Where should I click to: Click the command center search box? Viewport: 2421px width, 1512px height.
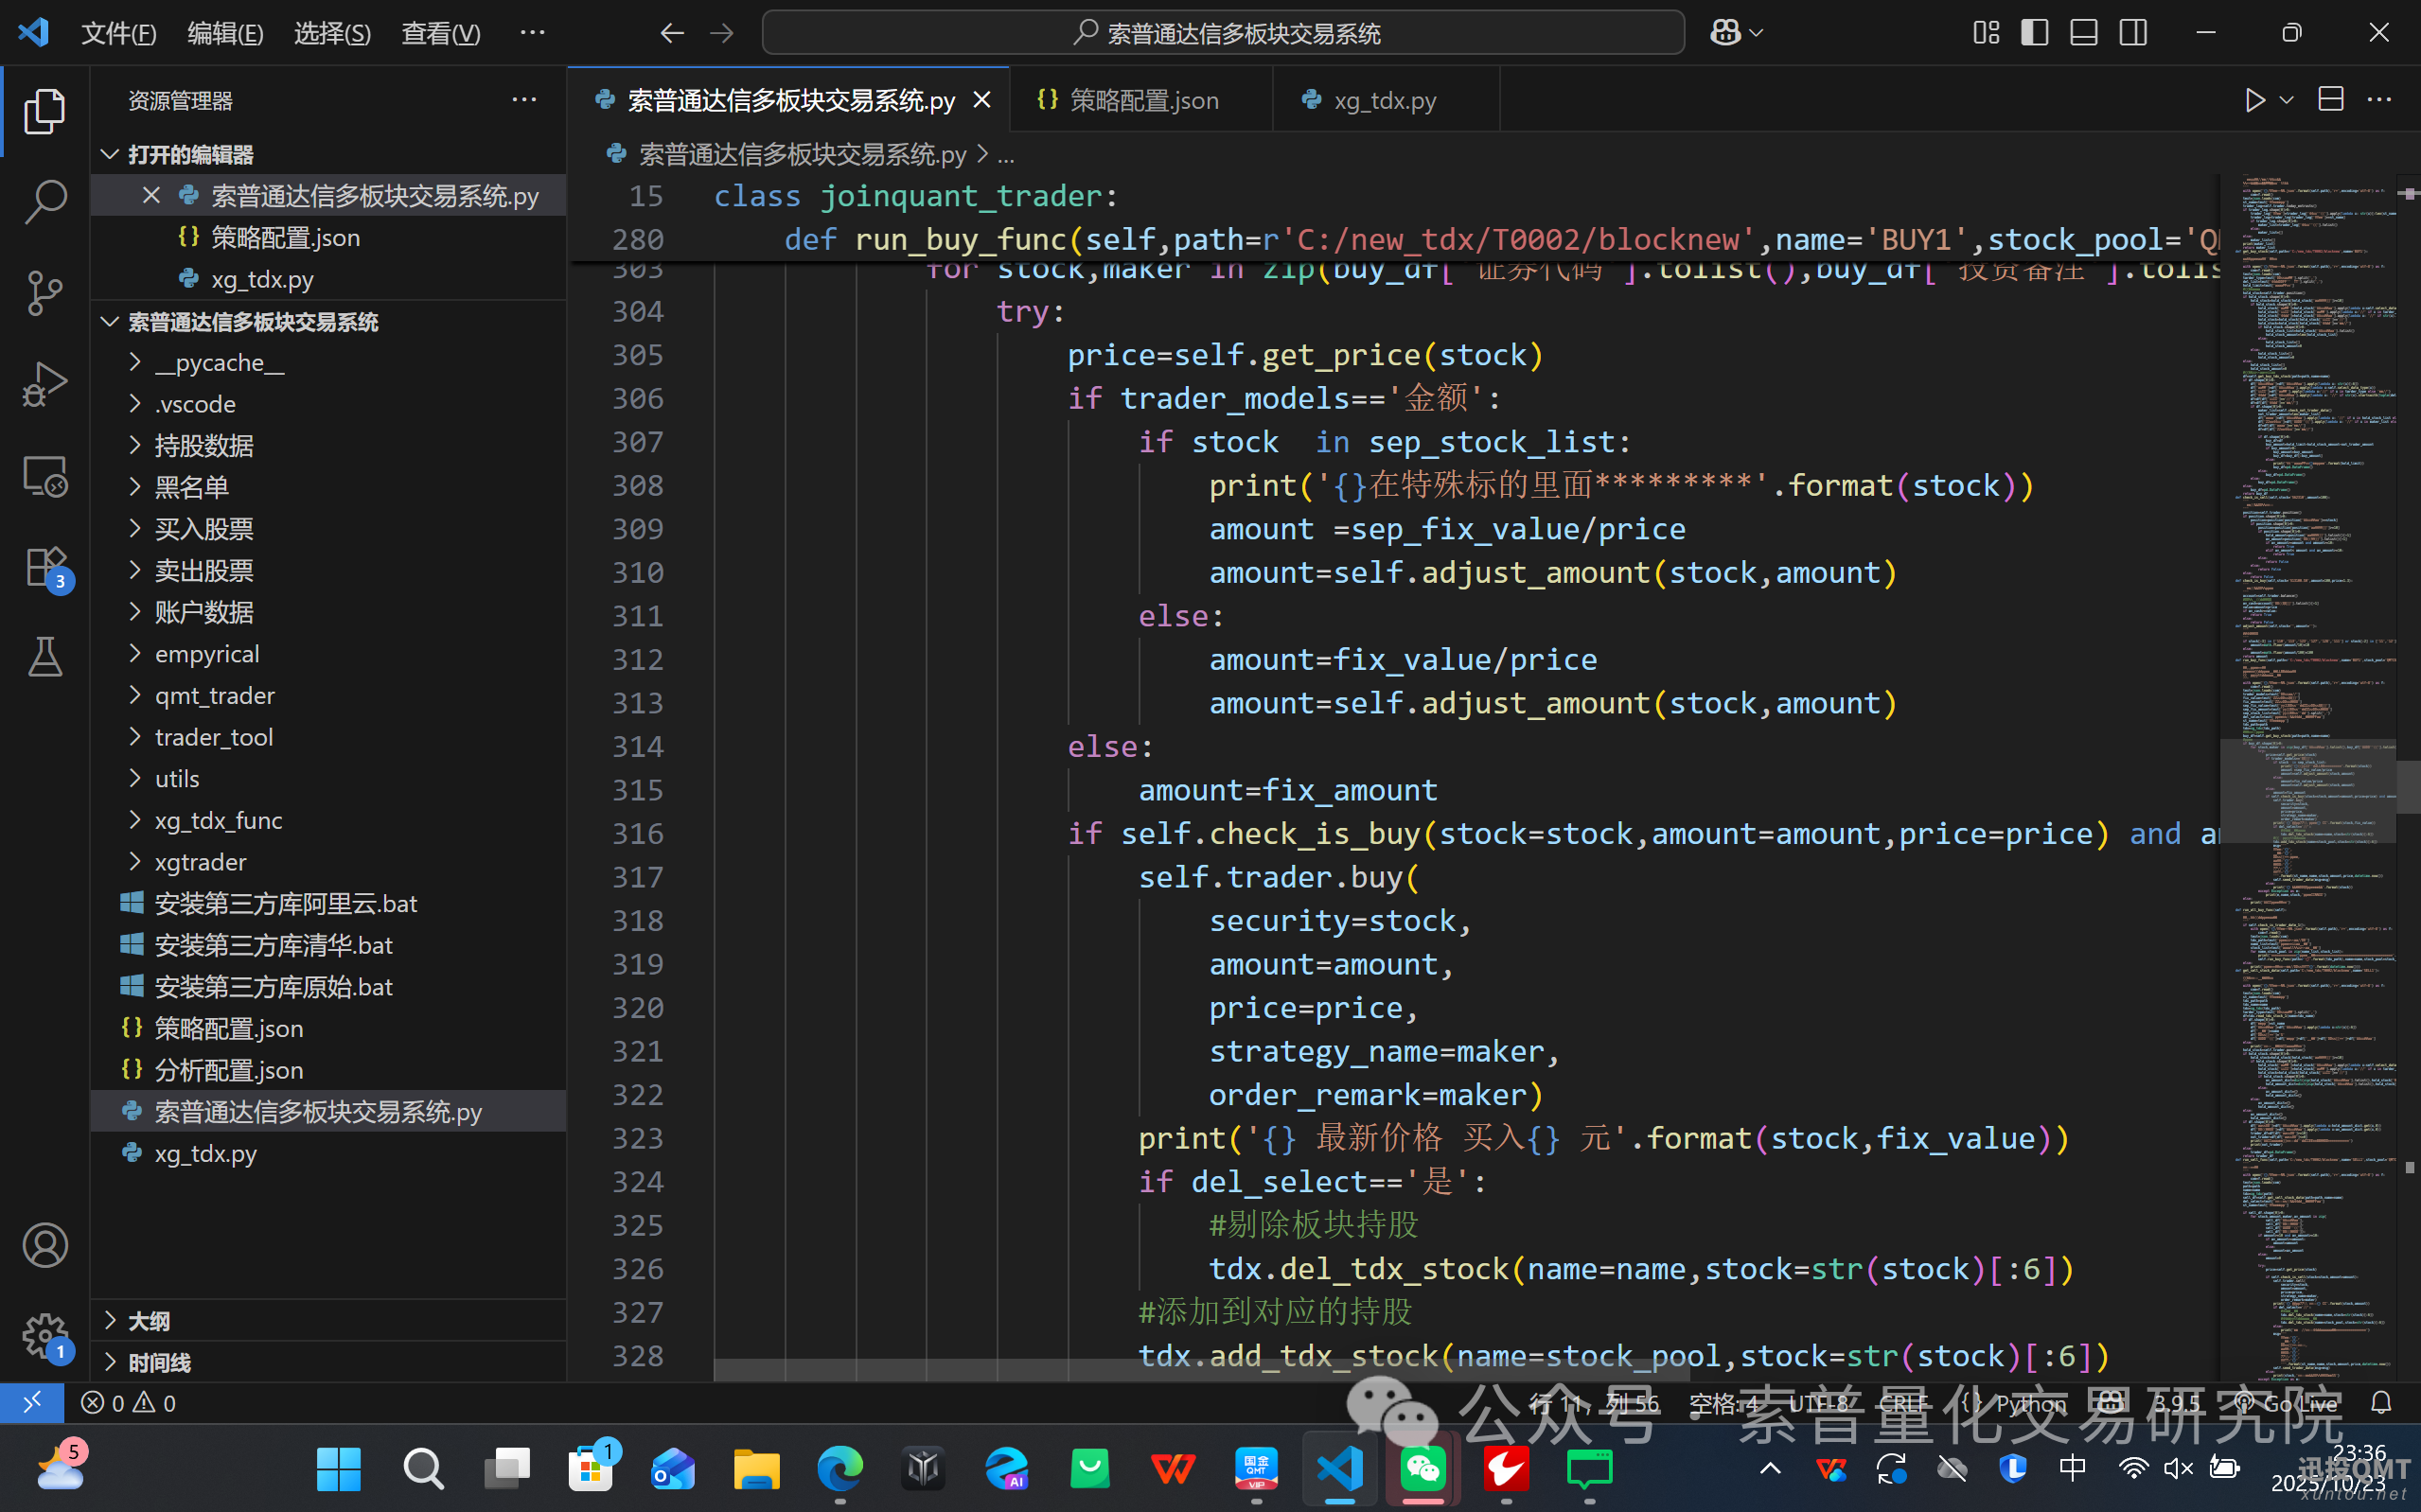(x=1223, y=33)
